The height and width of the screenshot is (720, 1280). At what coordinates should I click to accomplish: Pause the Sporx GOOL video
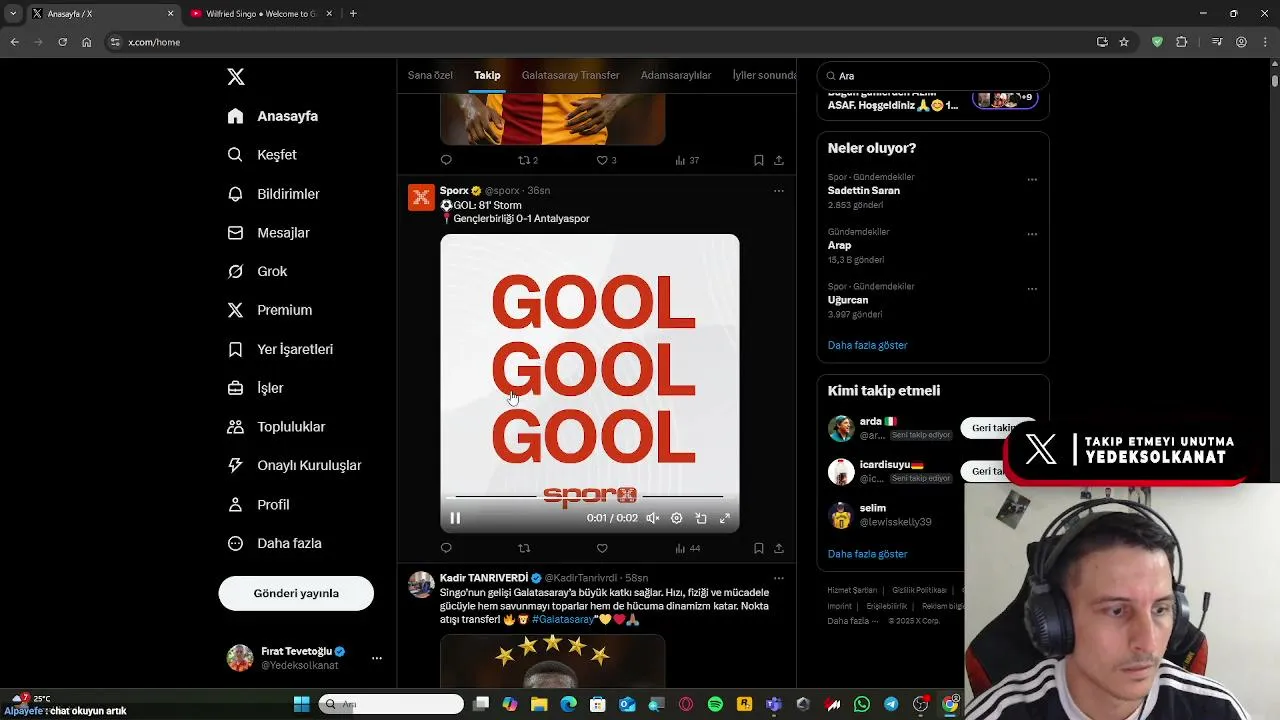coord(455,518)
